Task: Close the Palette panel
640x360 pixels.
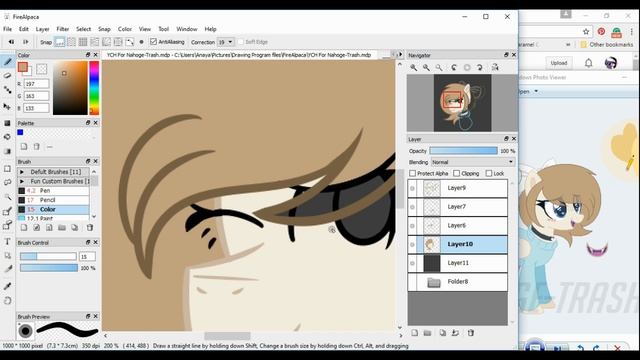Action: coord(96,123)
